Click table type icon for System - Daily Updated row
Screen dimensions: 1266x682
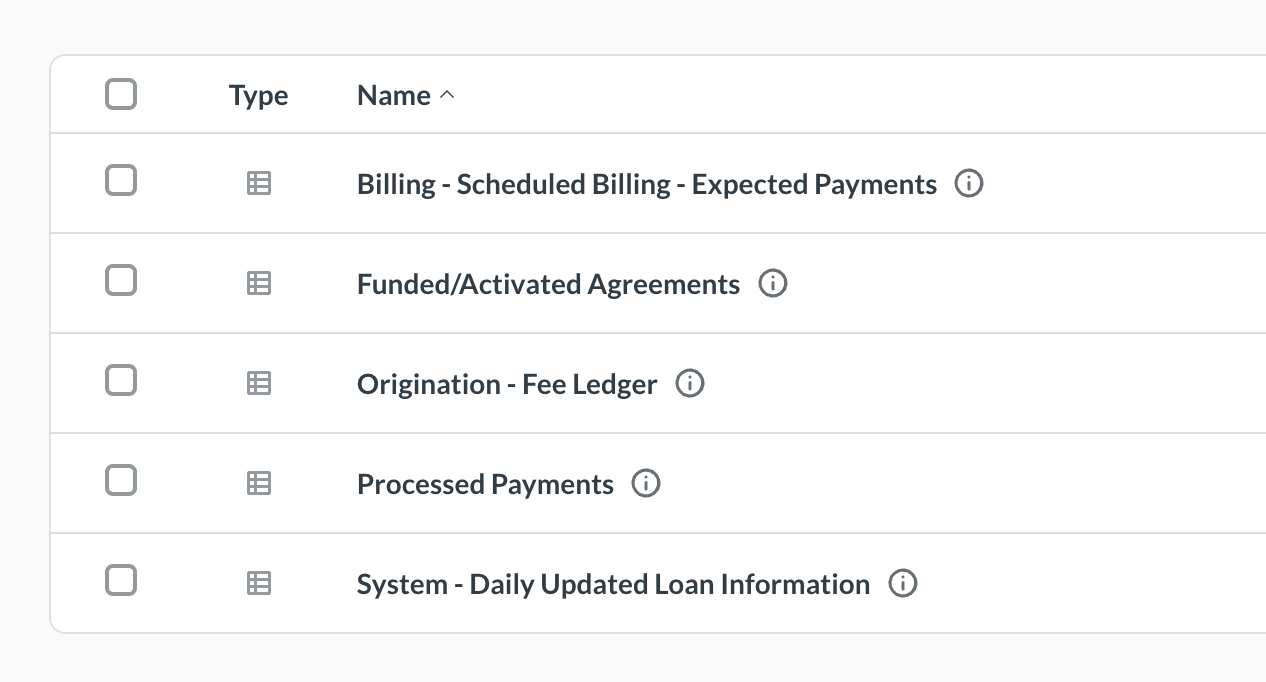[x=259, y=584]
